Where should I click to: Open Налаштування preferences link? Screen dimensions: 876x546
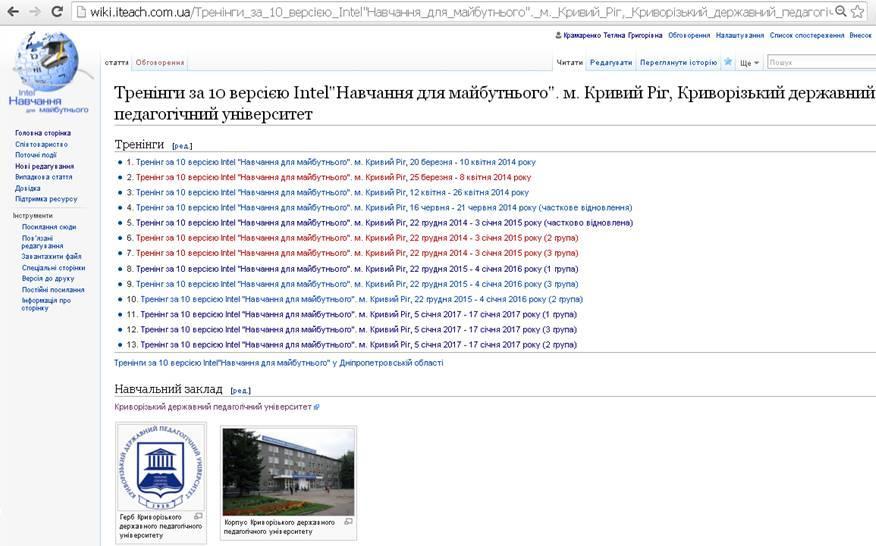coord(740,35)
